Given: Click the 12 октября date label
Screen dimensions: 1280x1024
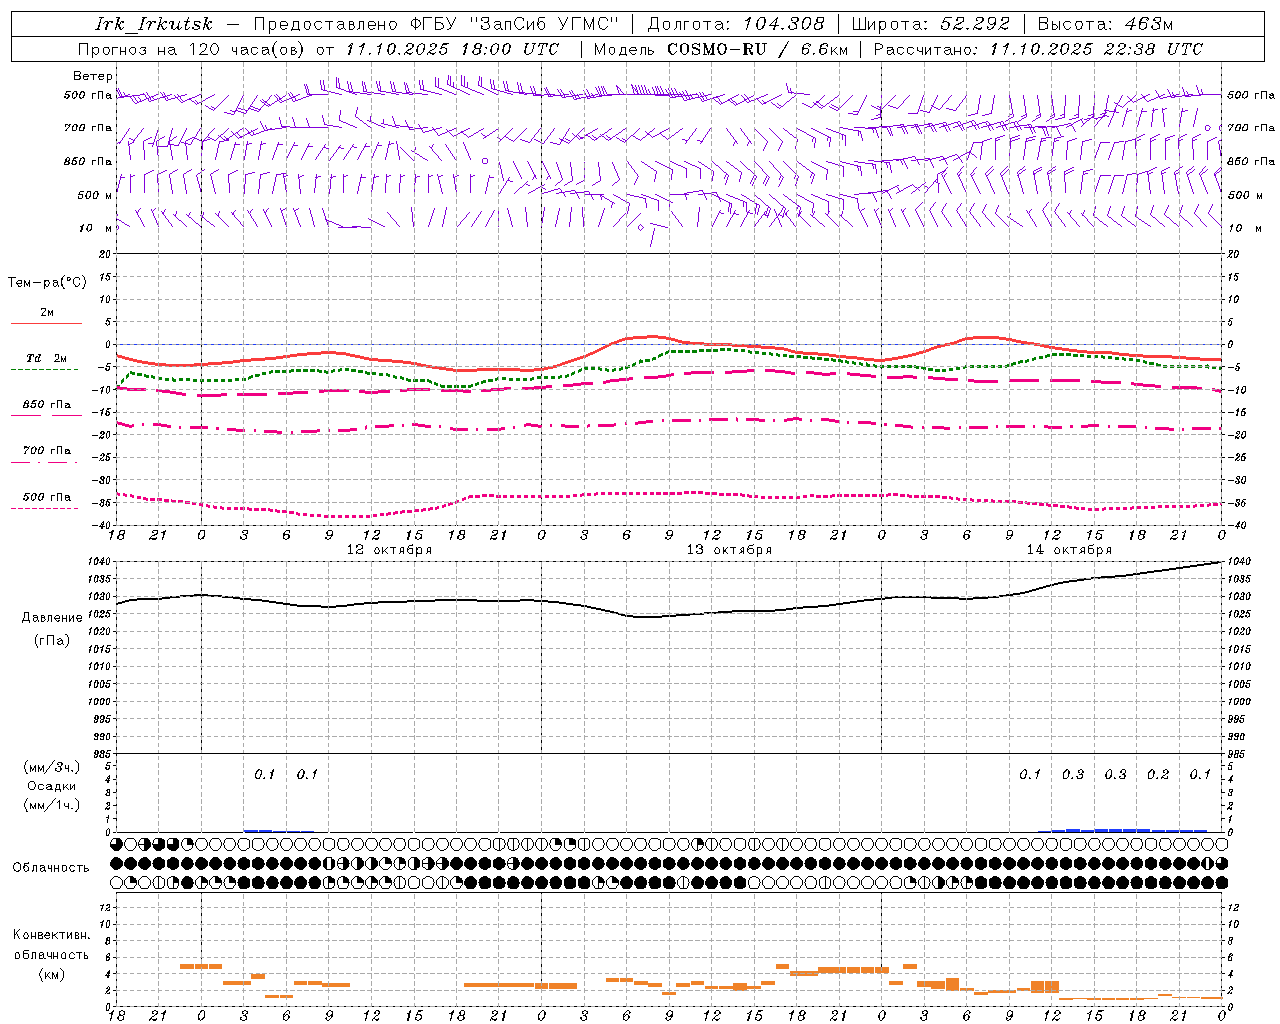Looking at the screenshot, I should point(389,550).
